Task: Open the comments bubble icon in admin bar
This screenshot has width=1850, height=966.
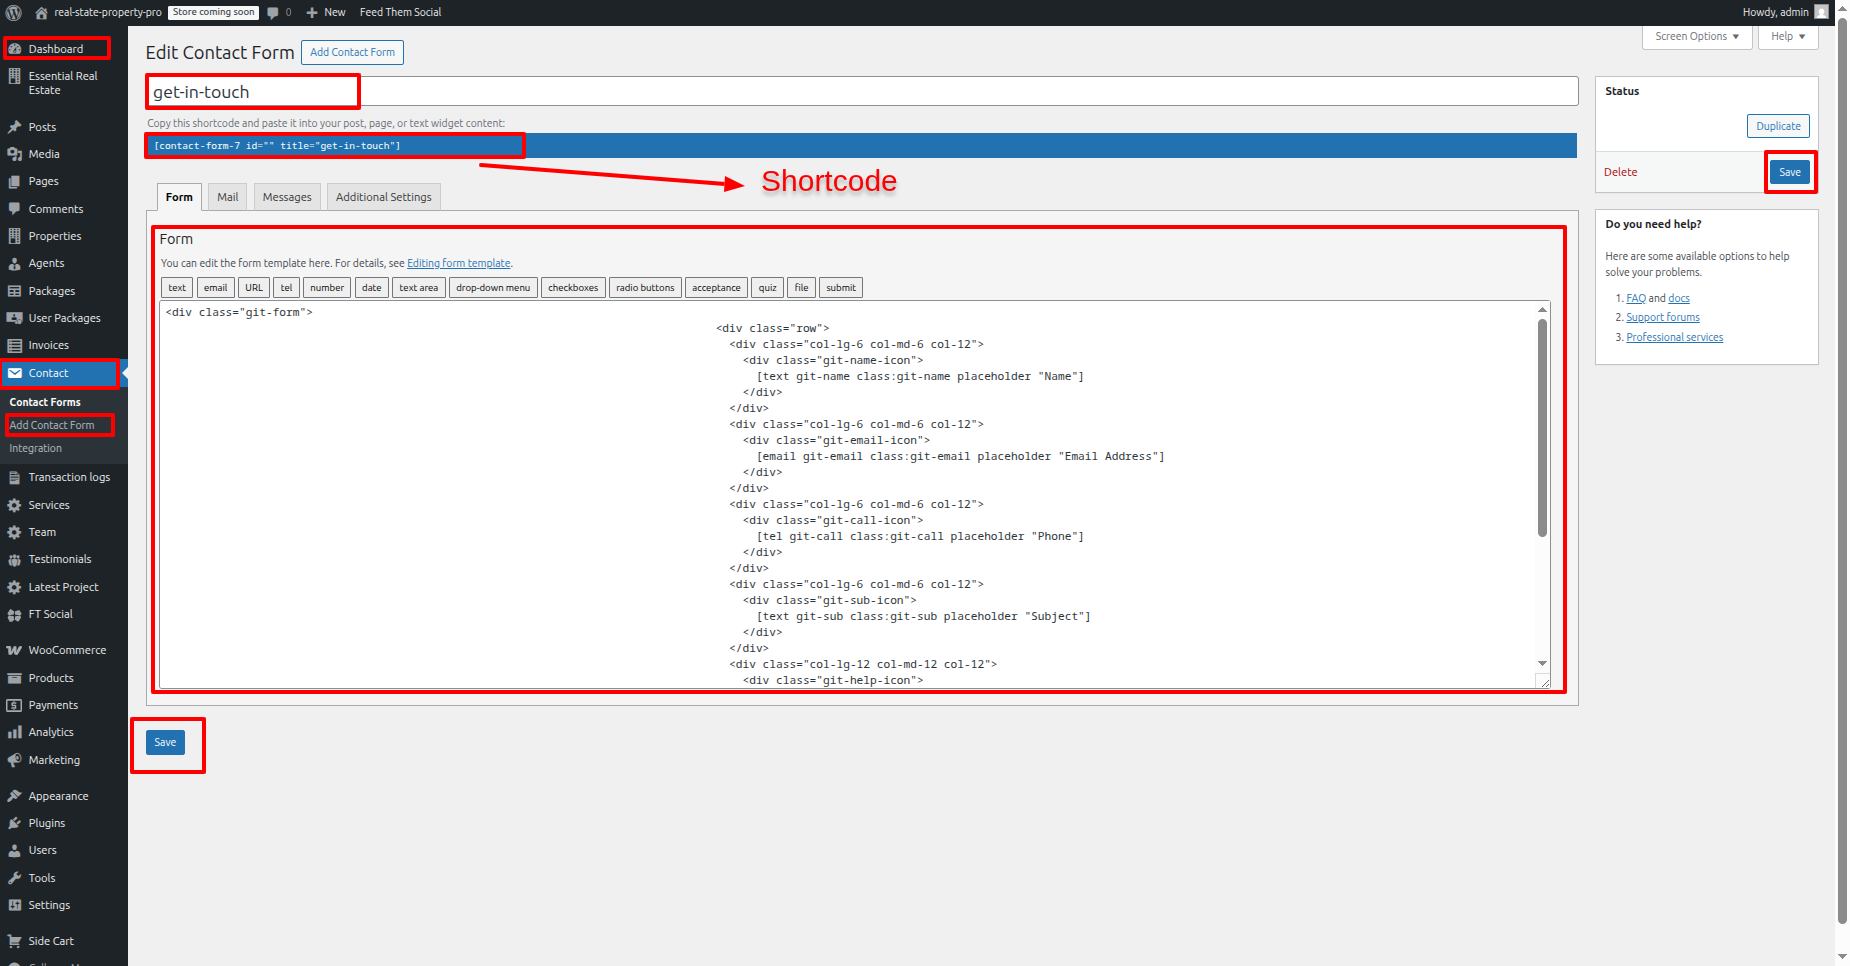Action: pos(273,13)
